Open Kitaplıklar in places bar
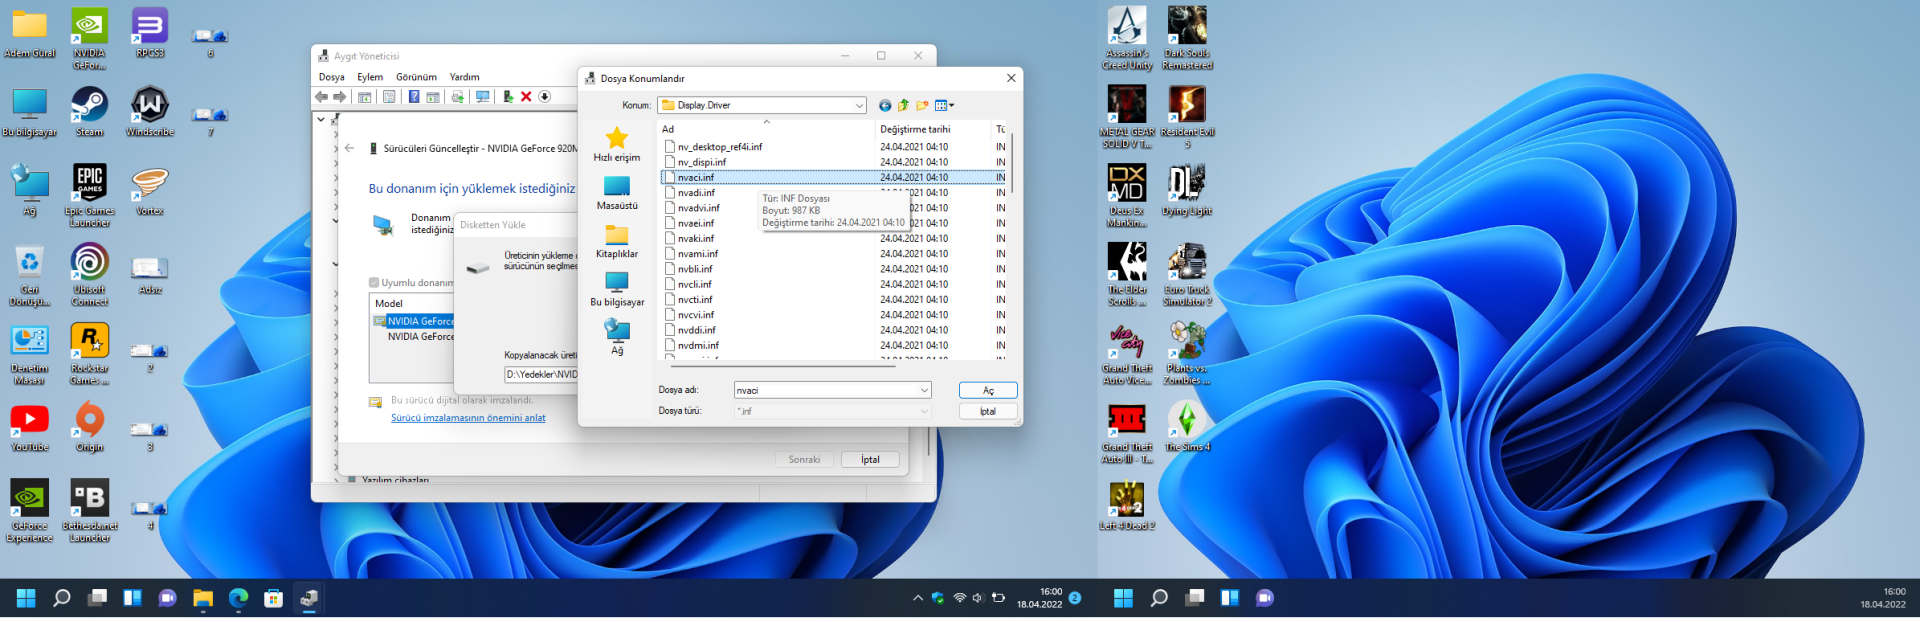The image size is (1920, 622). click(617, 241)
